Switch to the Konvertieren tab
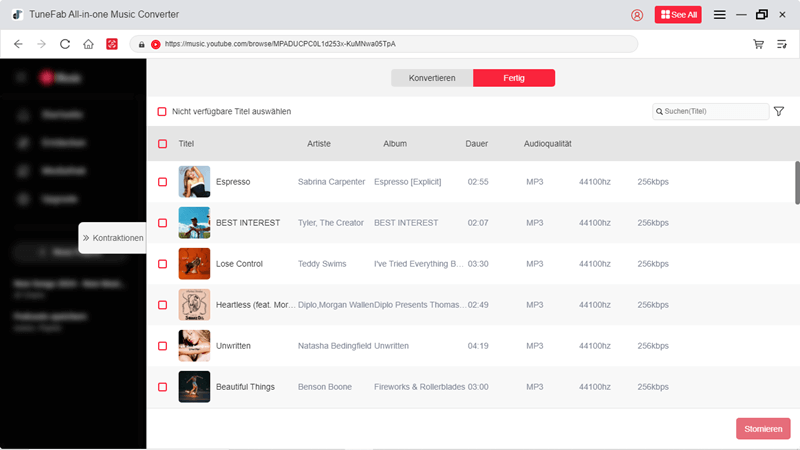Image resolution: width=800 pixels, height=450 pixels. click(432, 78)
